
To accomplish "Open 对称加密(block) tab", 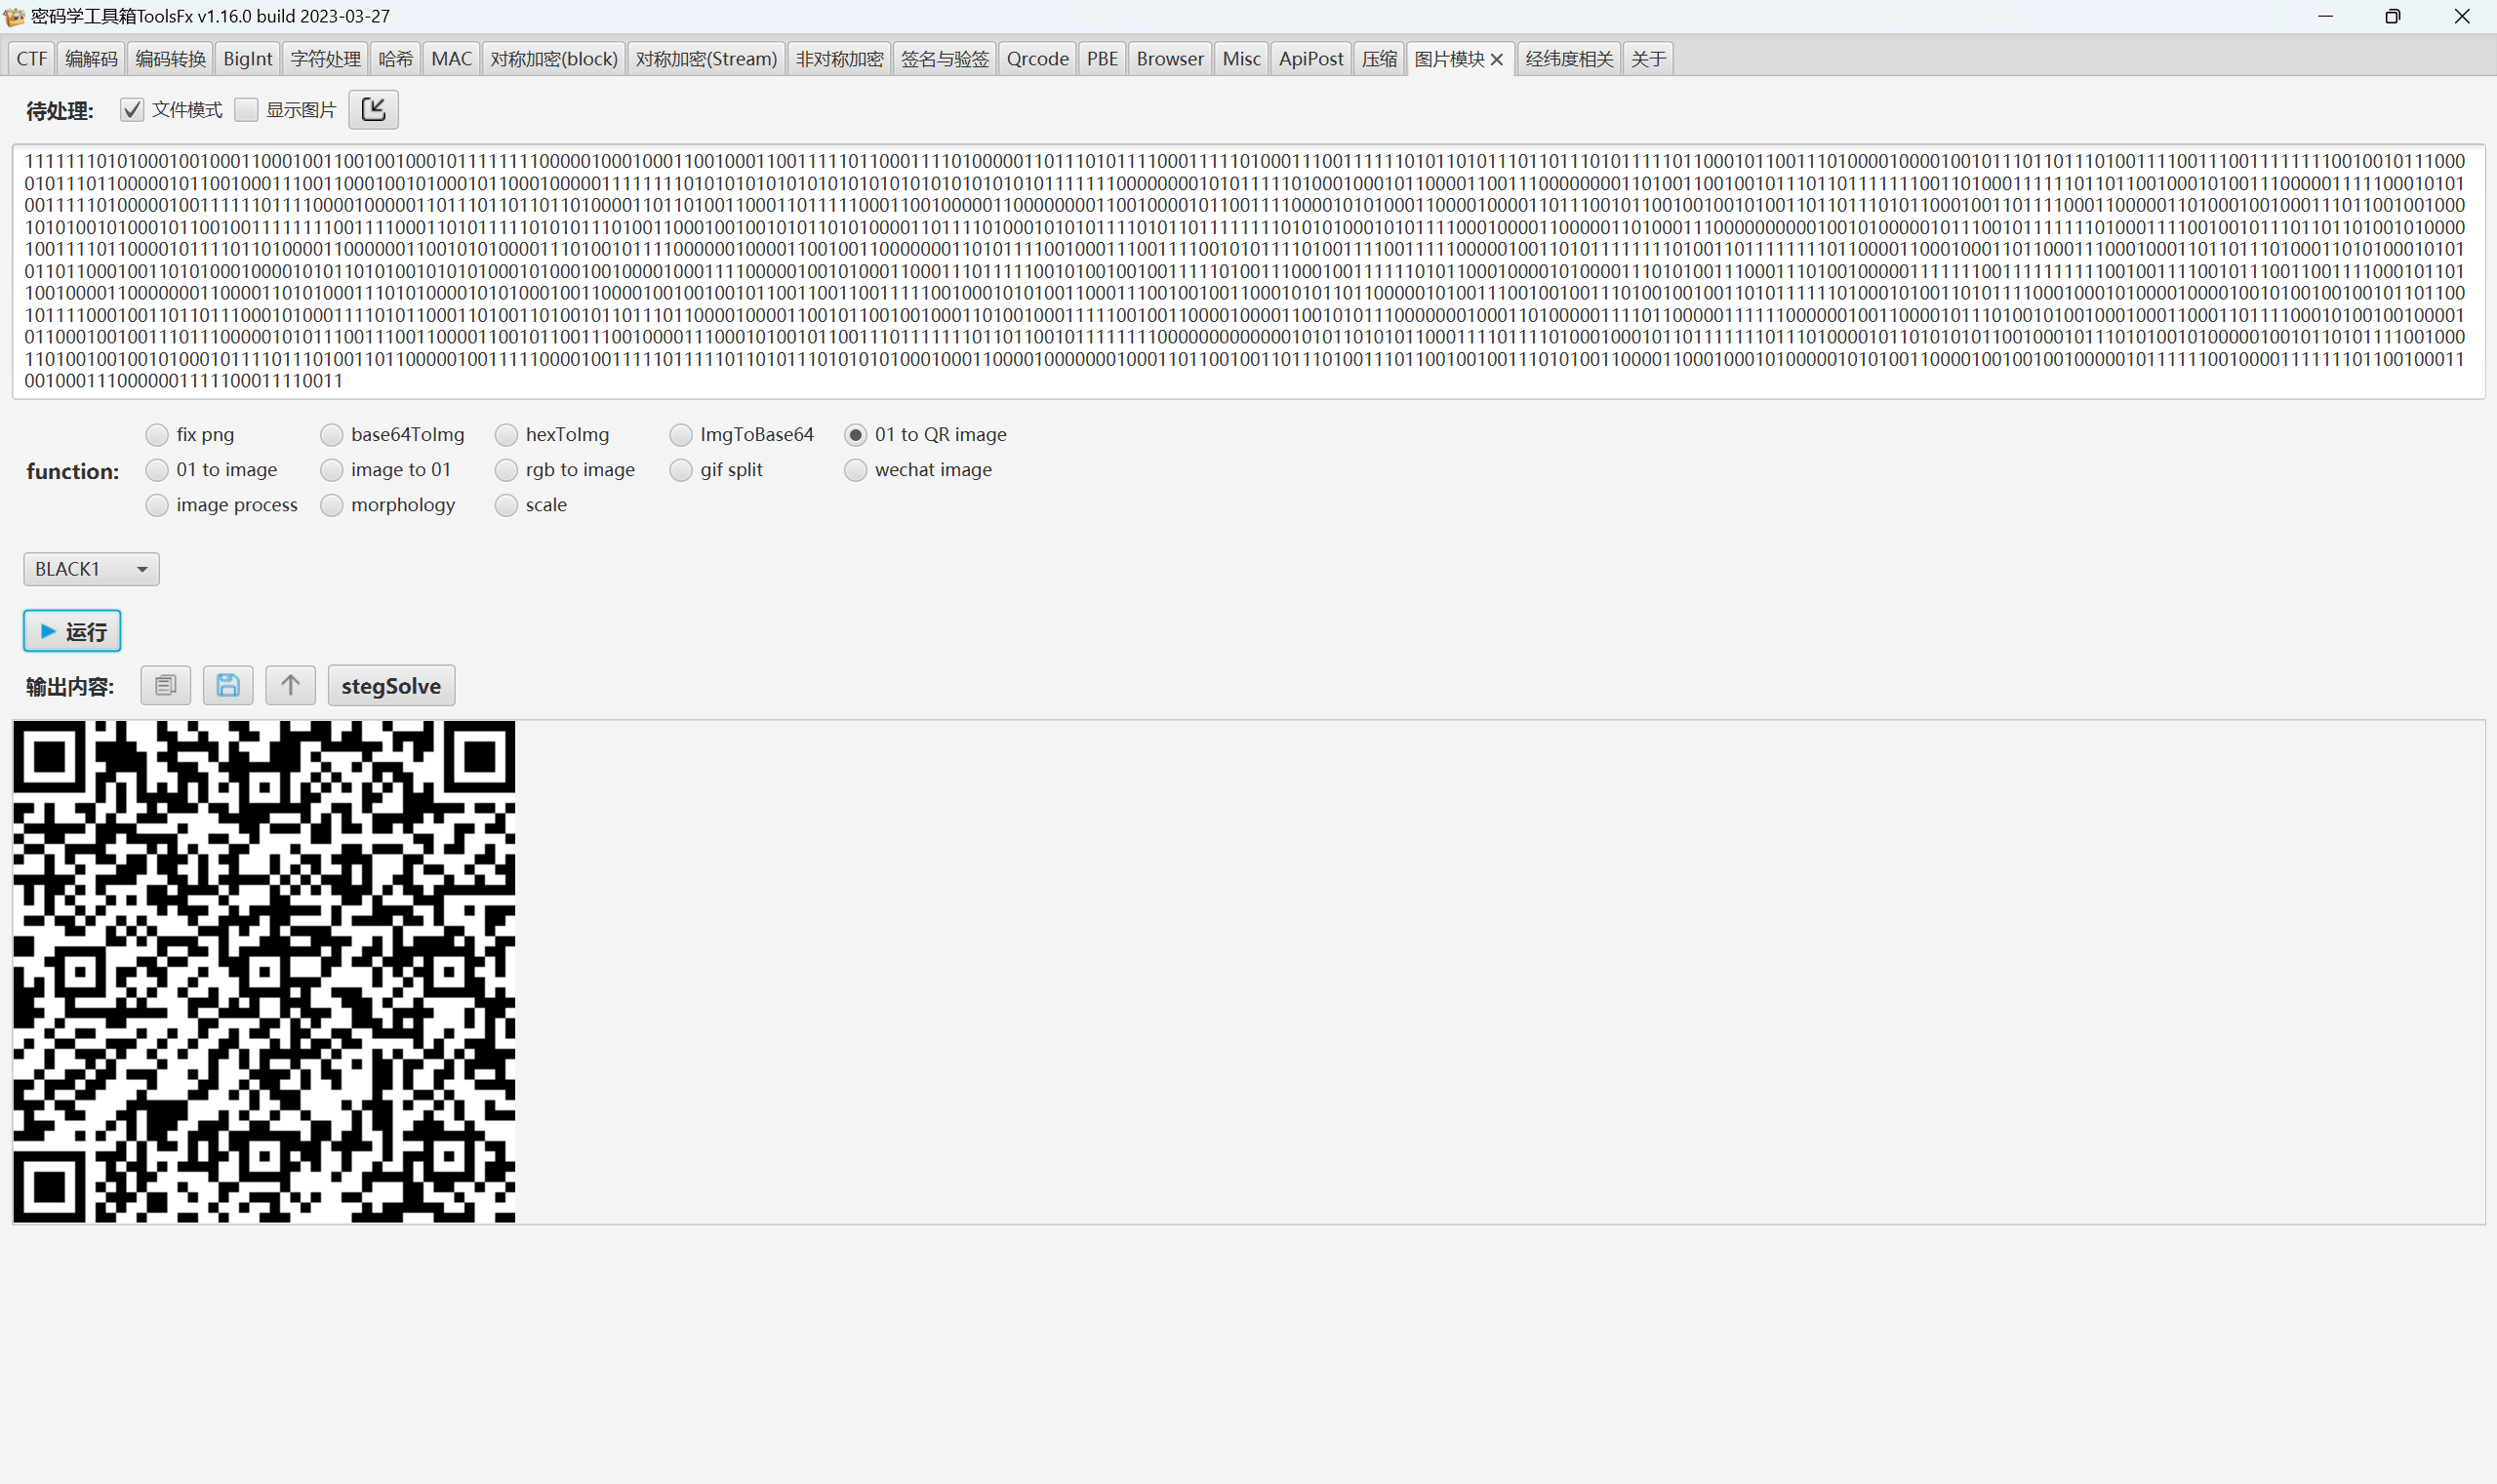I will point(554,59).
